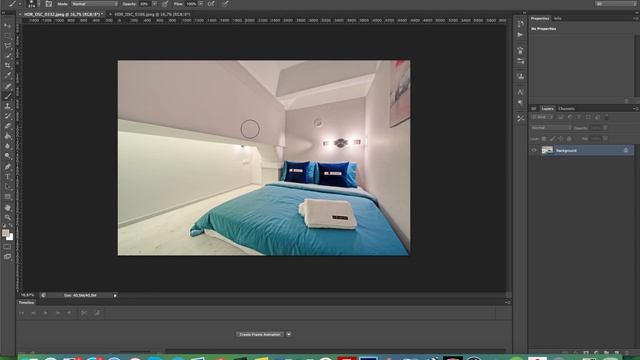Select the Eyedropper tool
Viewport: 640px width, 360px height.
point(7,76)
